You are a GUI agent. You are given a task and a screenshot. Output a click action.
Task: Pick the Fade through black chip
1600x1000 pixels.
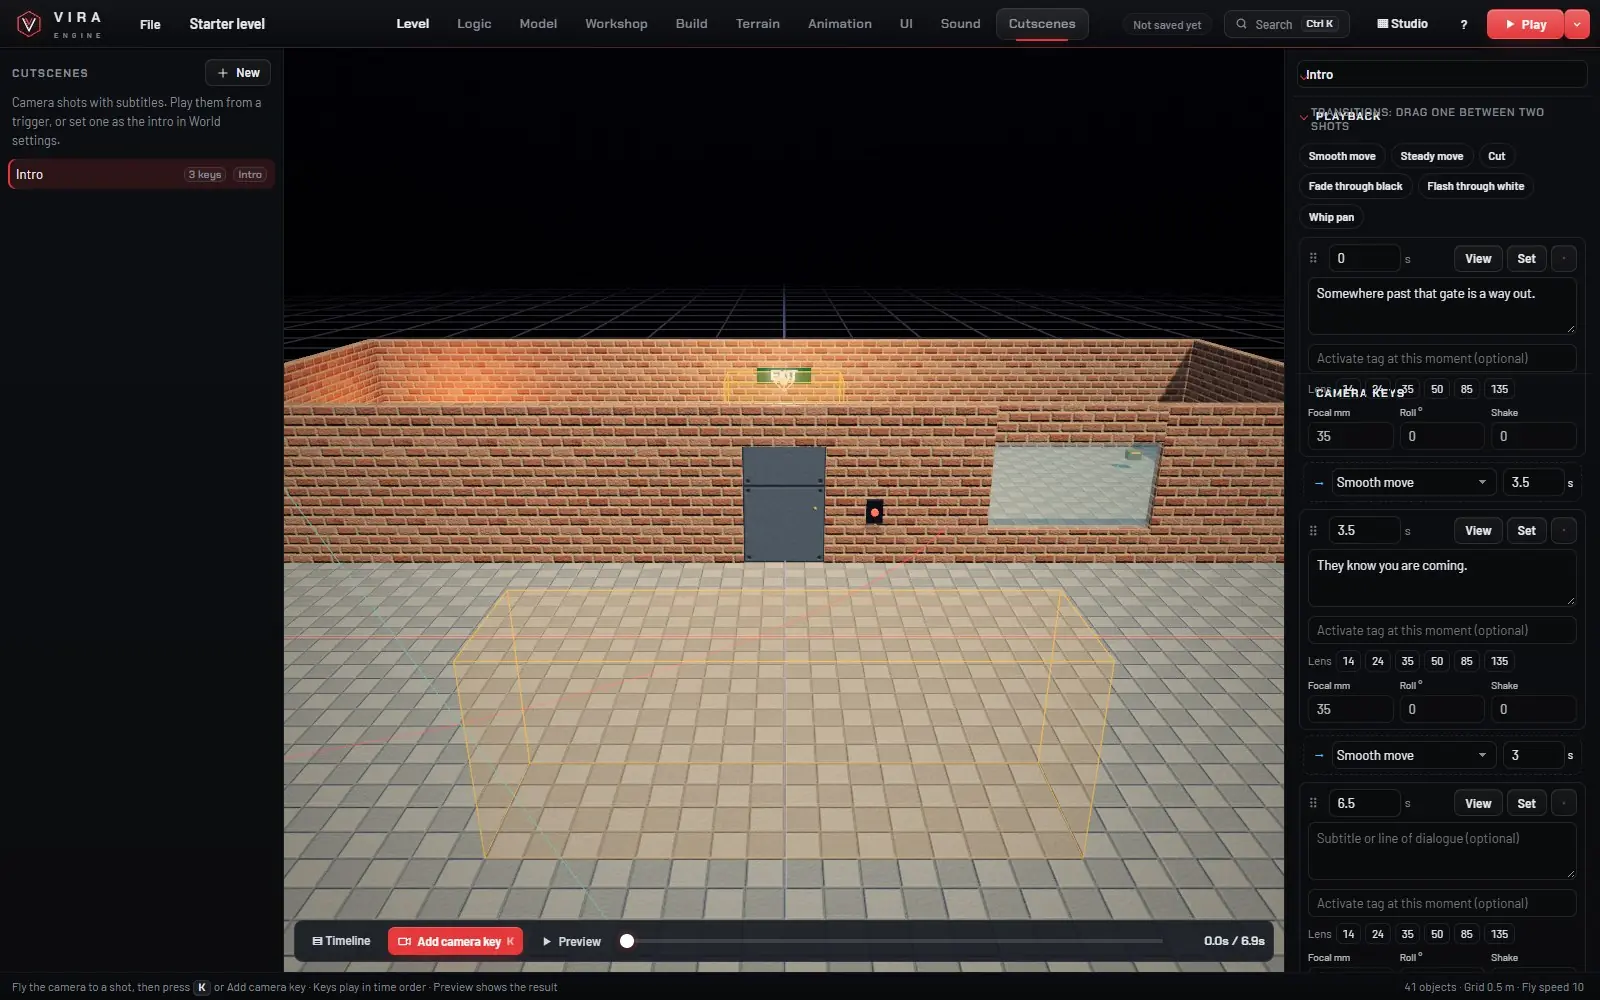pyautogui.click(x=1355, y=186)
